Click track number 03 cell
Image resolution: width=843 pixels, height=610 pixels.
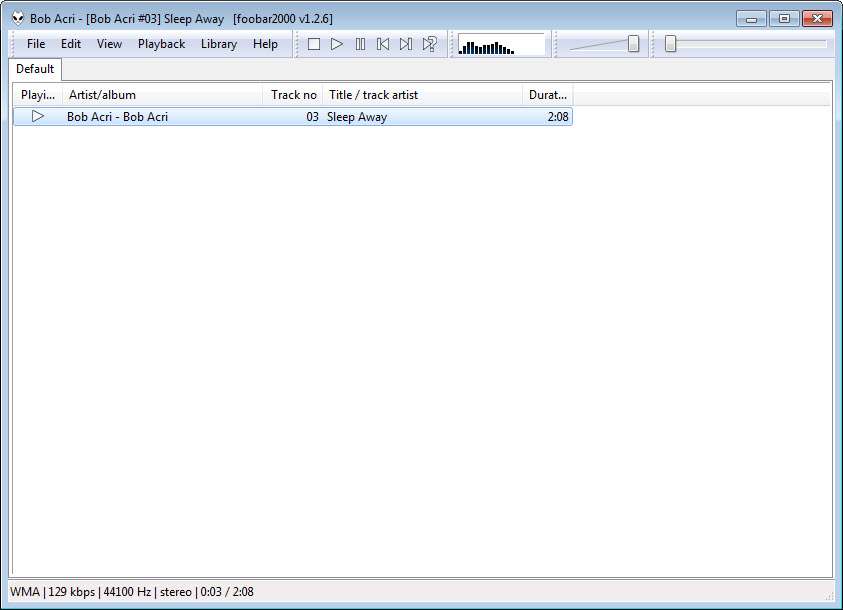coord(312,117)
